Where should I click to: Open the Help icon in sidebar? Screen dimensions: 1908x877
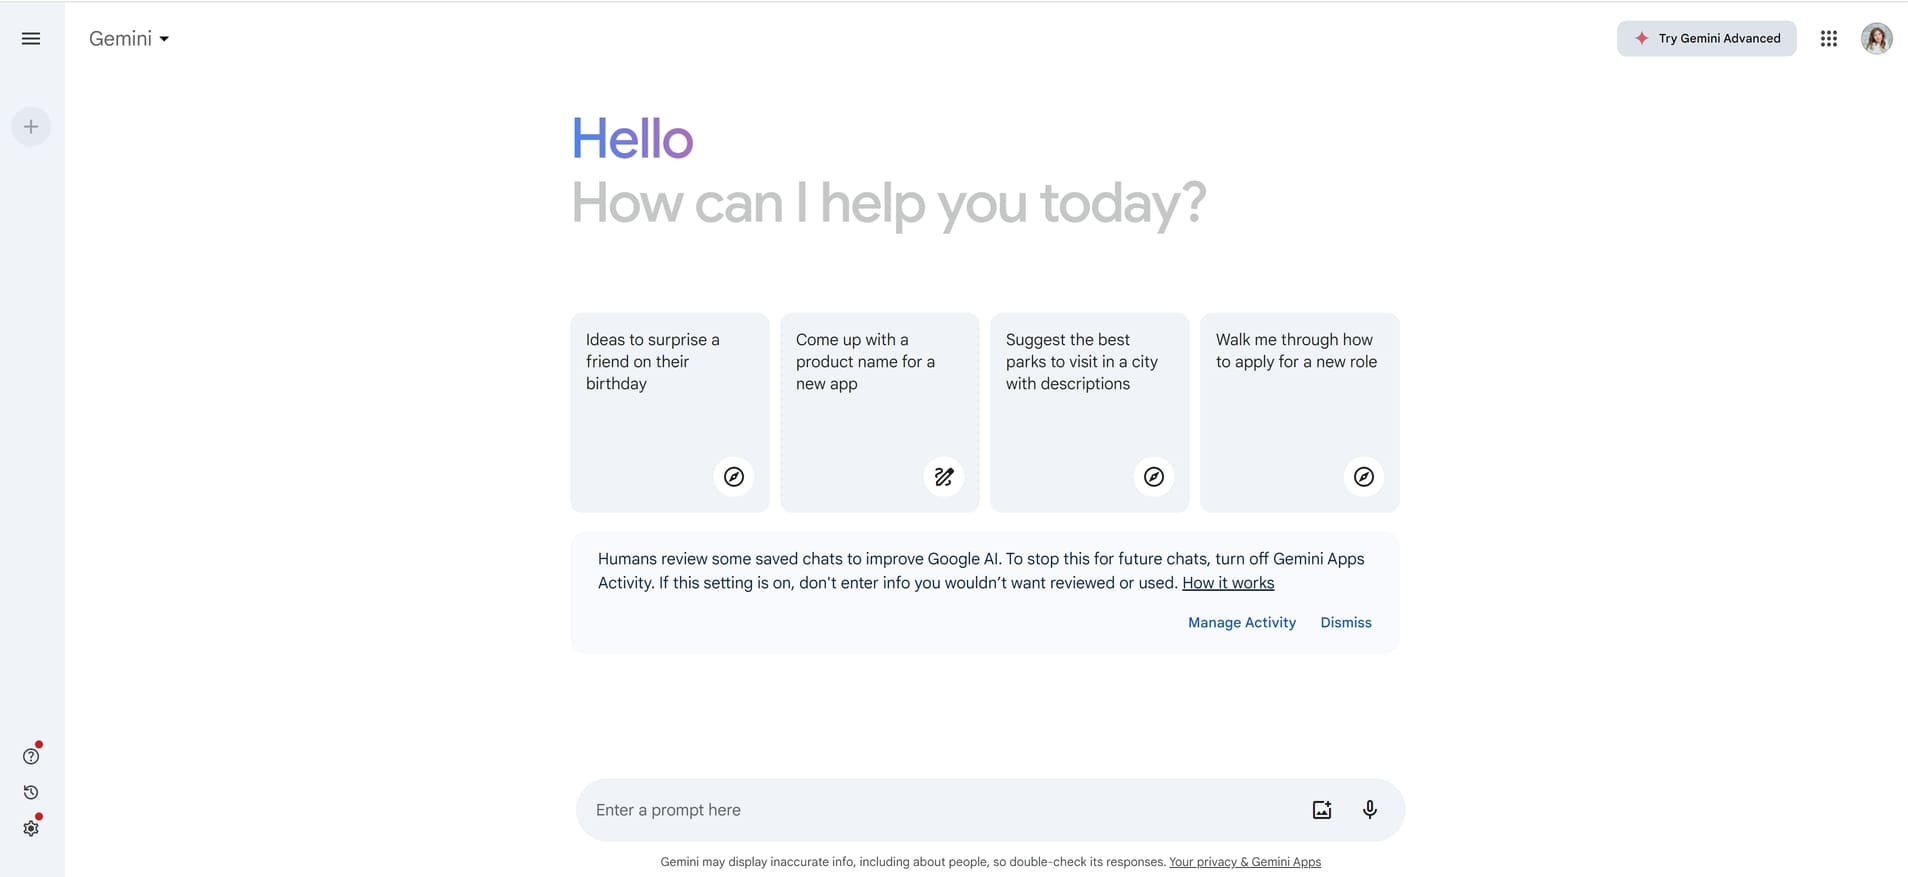point(31,756)
